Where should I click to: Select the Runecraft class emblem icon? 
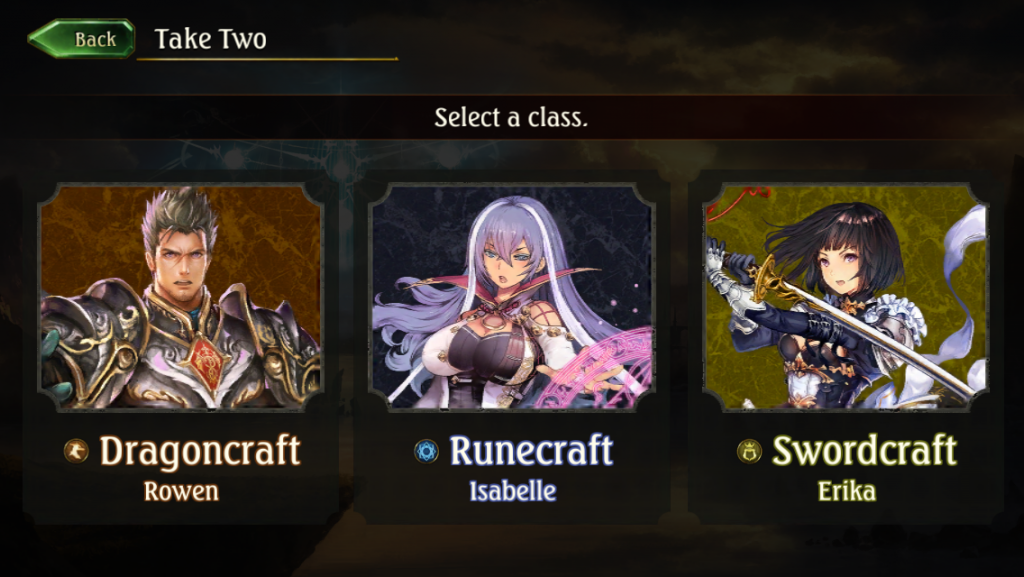(x=426, y=451)
